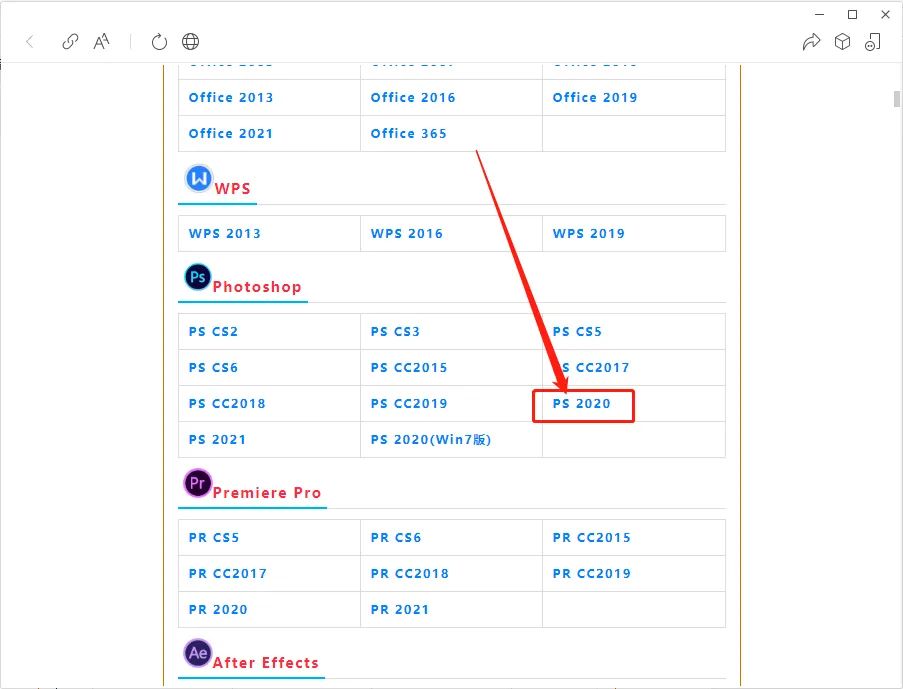Maximize the window

(852, 14)
